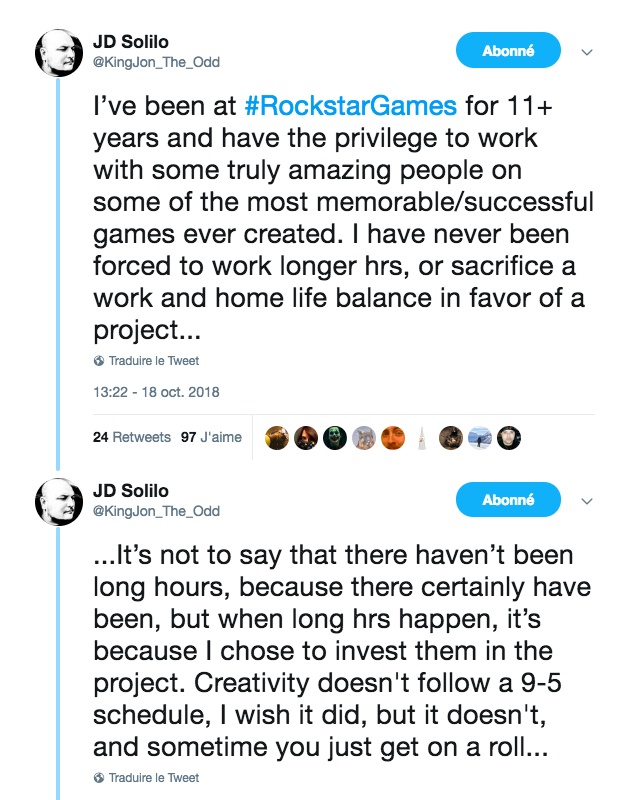Open the 13:22 - 18 oct. 2018 timestamp

click(155, 392)
